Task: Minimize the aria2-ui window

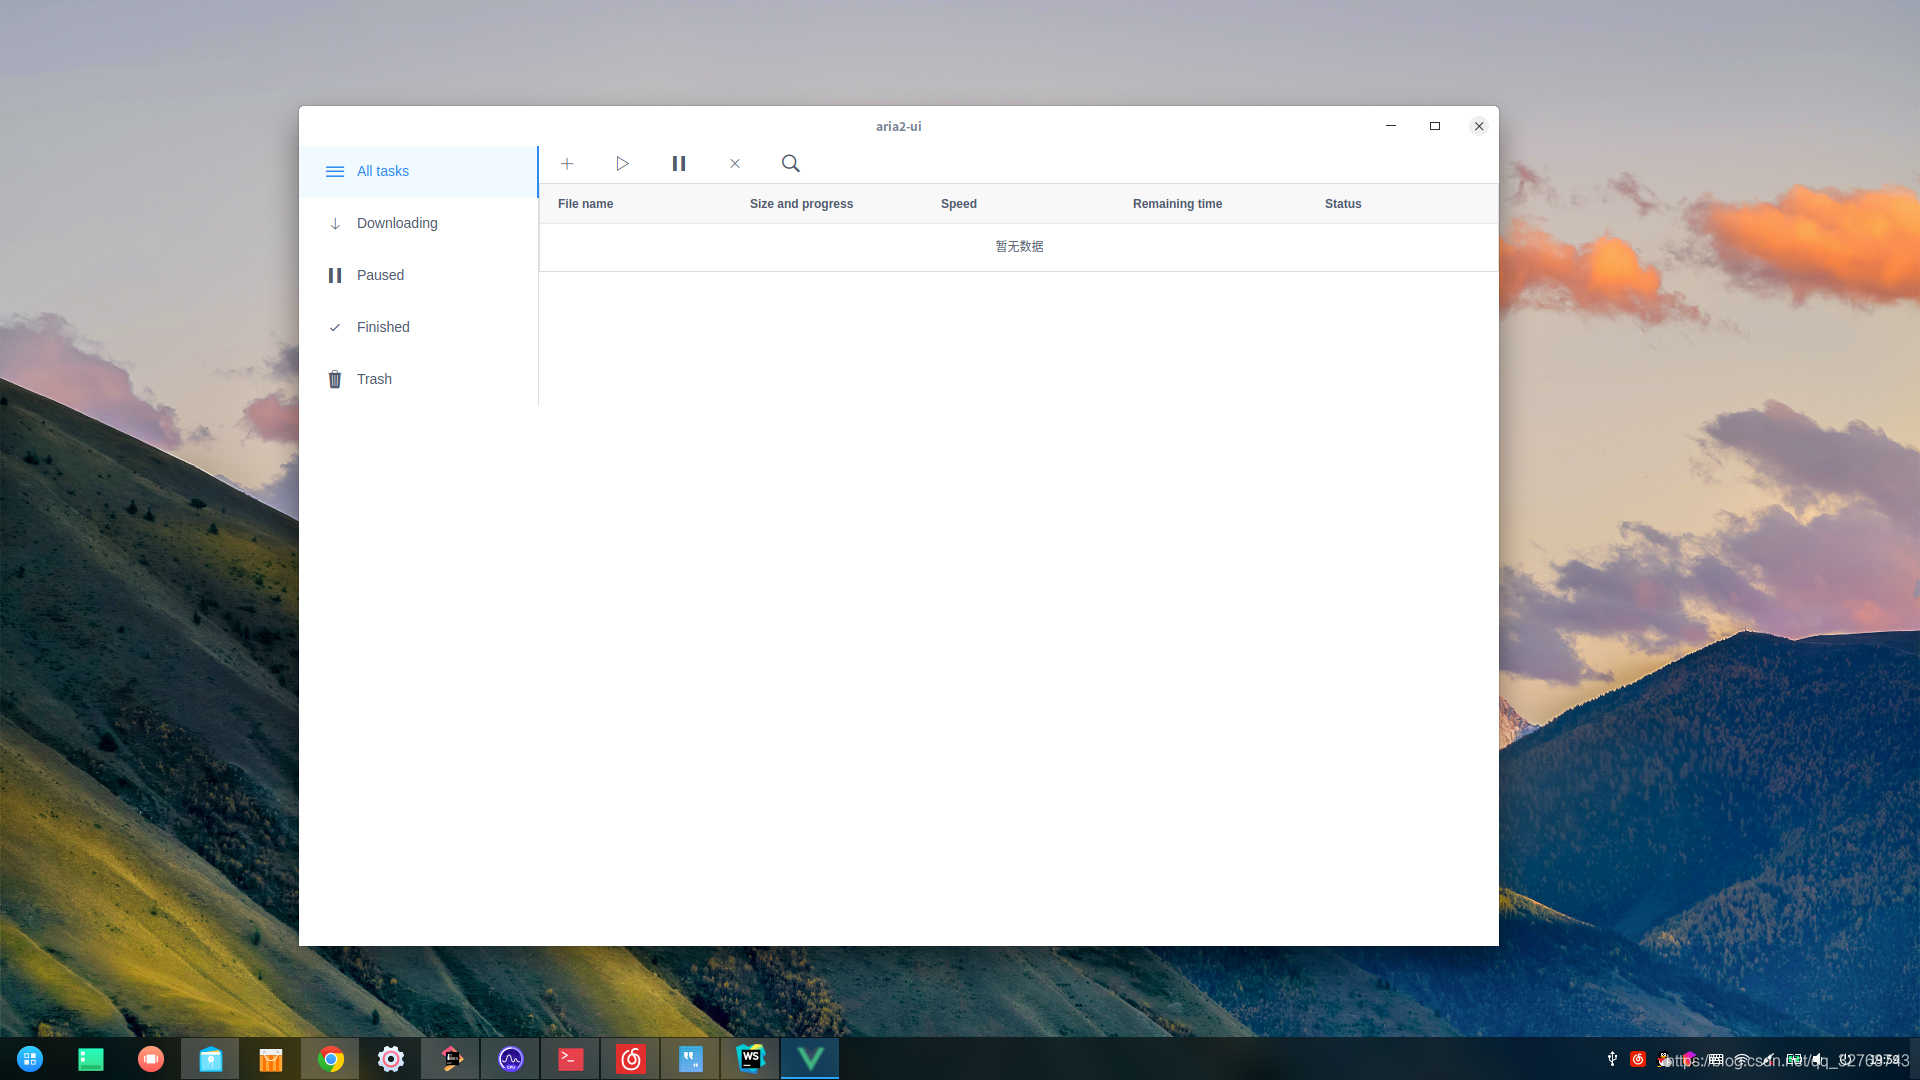Action: [x=1390, y=126]
